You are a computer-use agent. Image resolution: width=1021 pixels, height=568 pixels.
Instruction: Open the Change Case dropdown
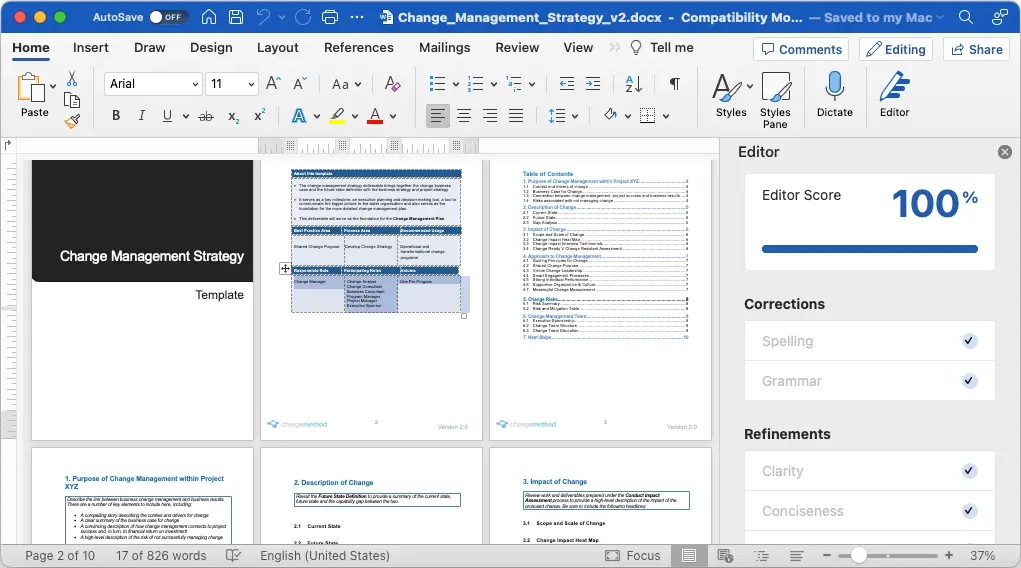346,84
